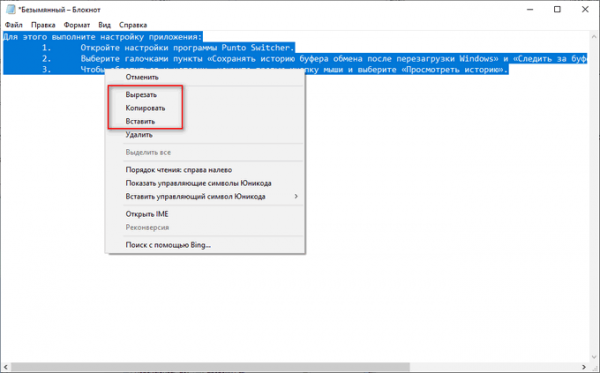This screenshot has height=373, width=600.
Task: Minimize the Блокнот window
Action: click(530, 10)
